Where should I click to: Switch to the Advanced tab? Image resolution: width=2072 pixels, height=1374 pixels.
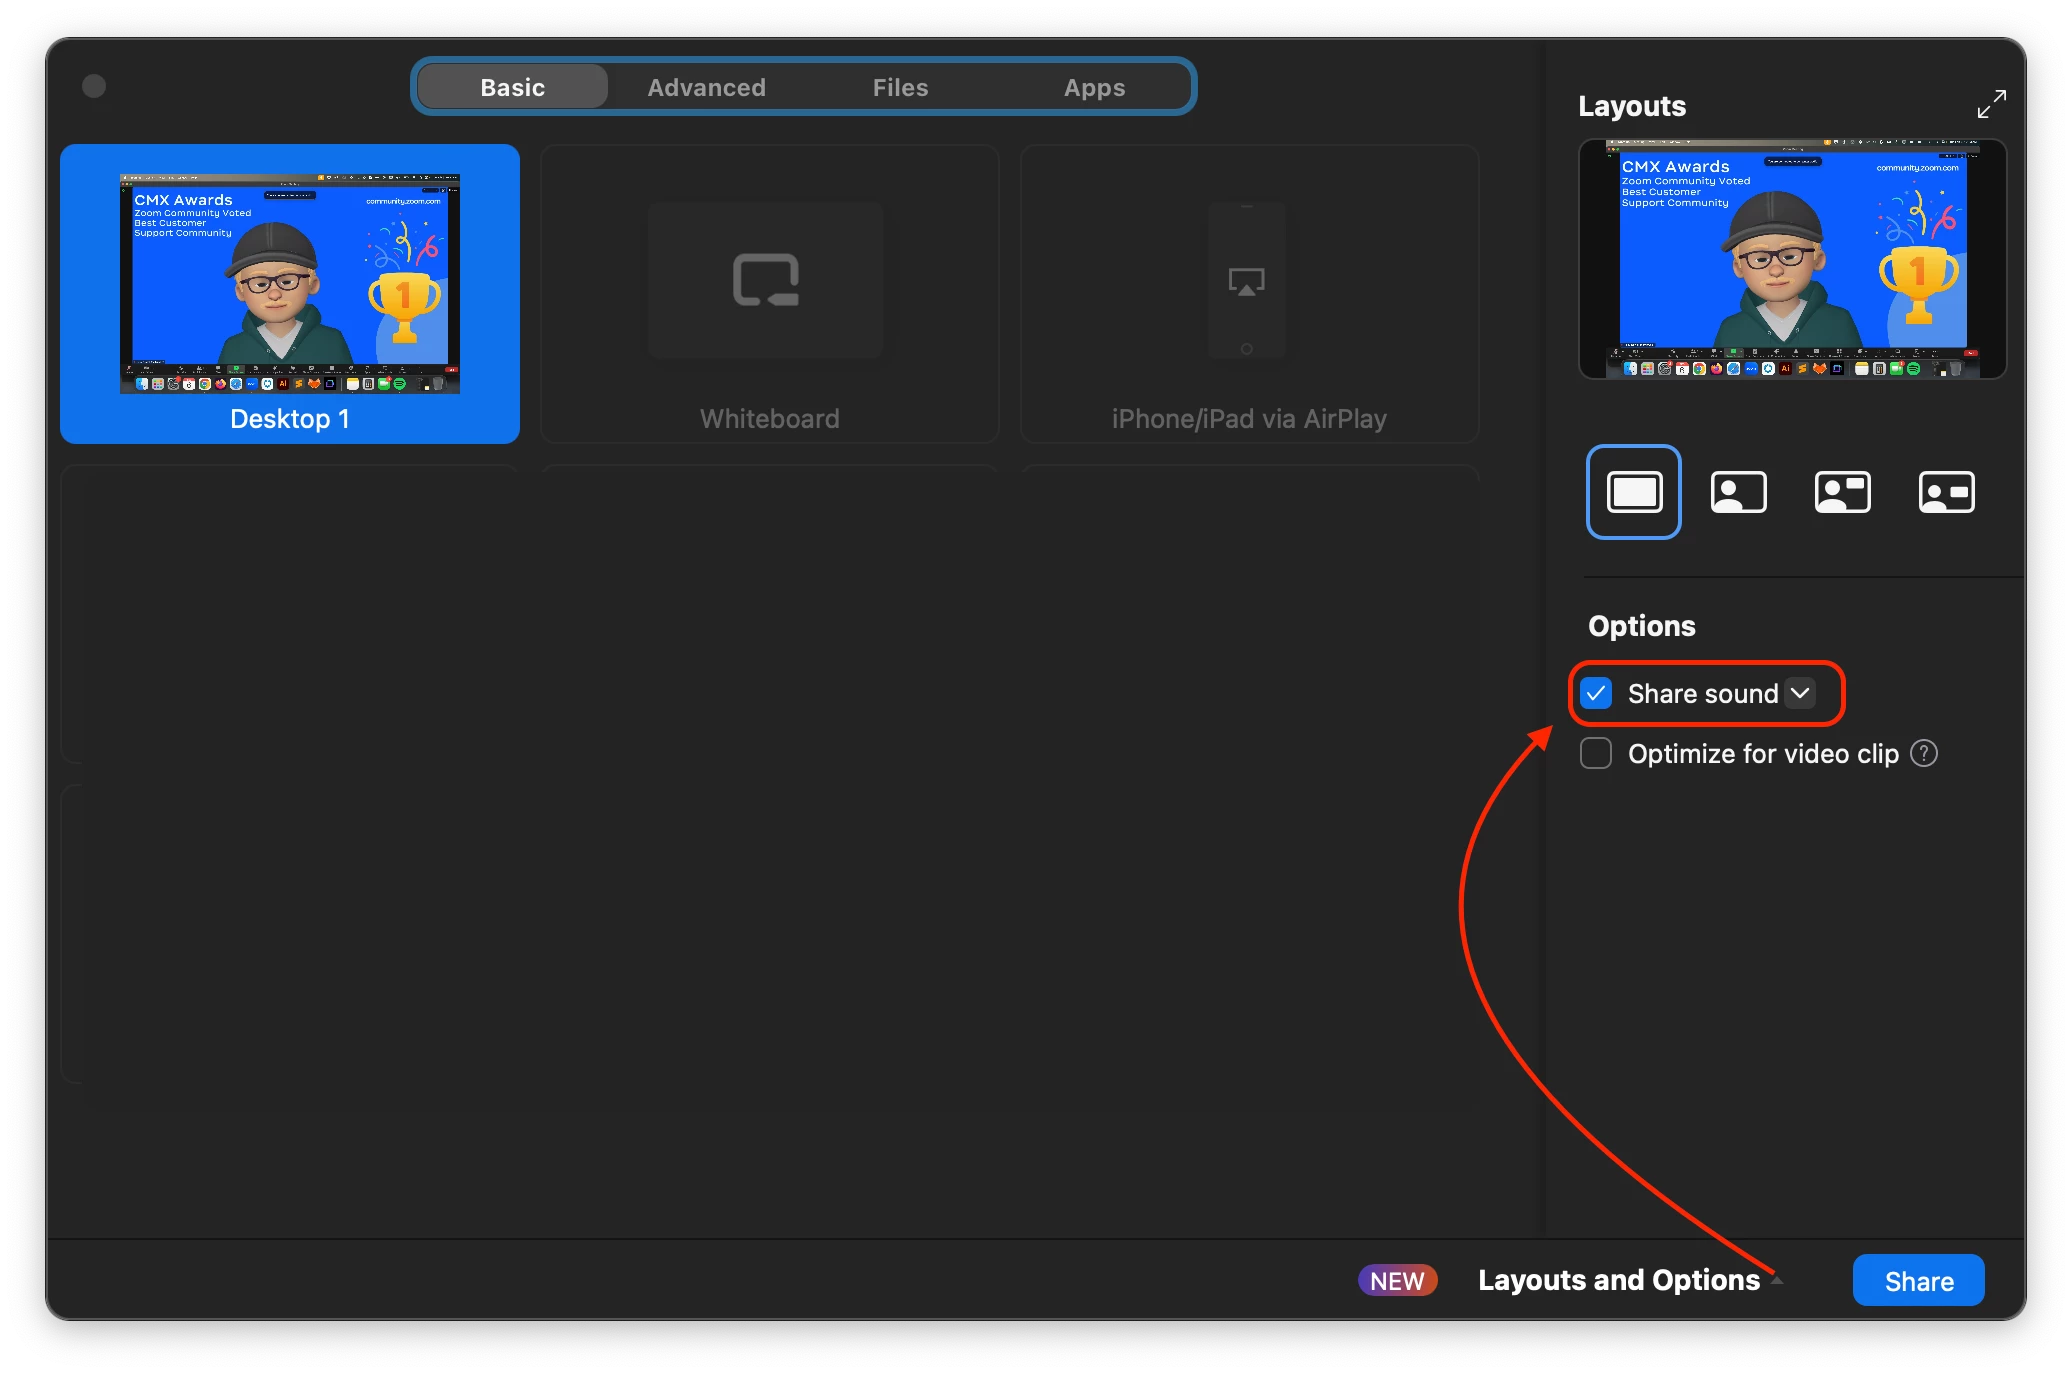coord(706,87)
